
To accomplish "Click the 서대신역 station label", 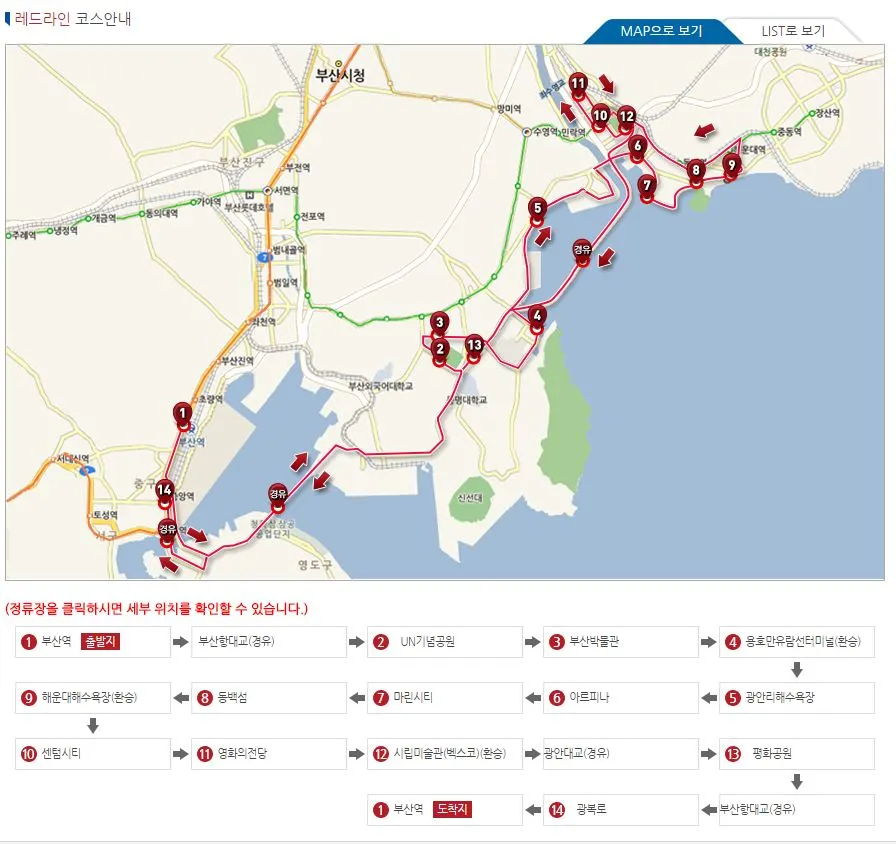I will click(73, 459).
